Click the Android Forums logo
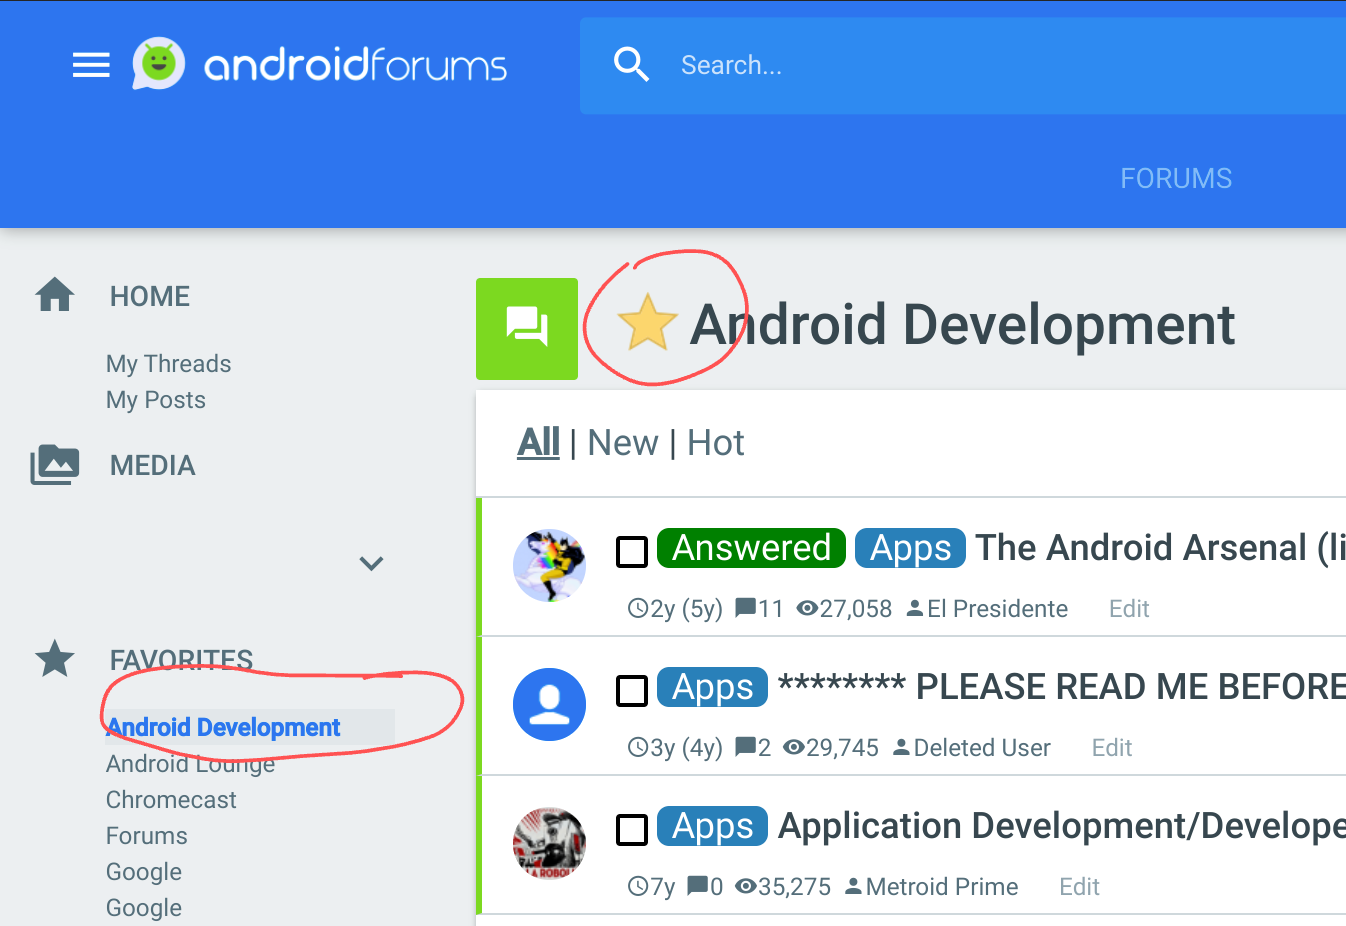Screen dimensions: 1346x926 tap(320, 65)
